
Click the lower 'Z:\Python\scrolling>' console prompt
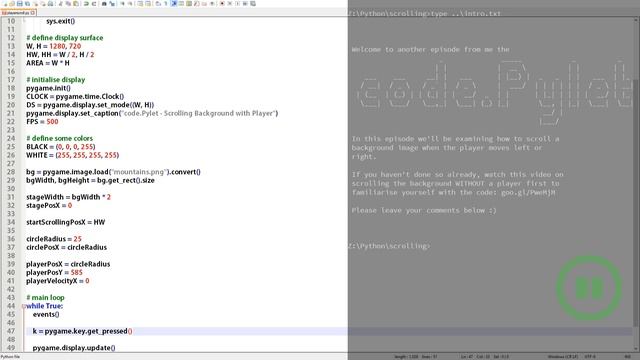point(389,246)
